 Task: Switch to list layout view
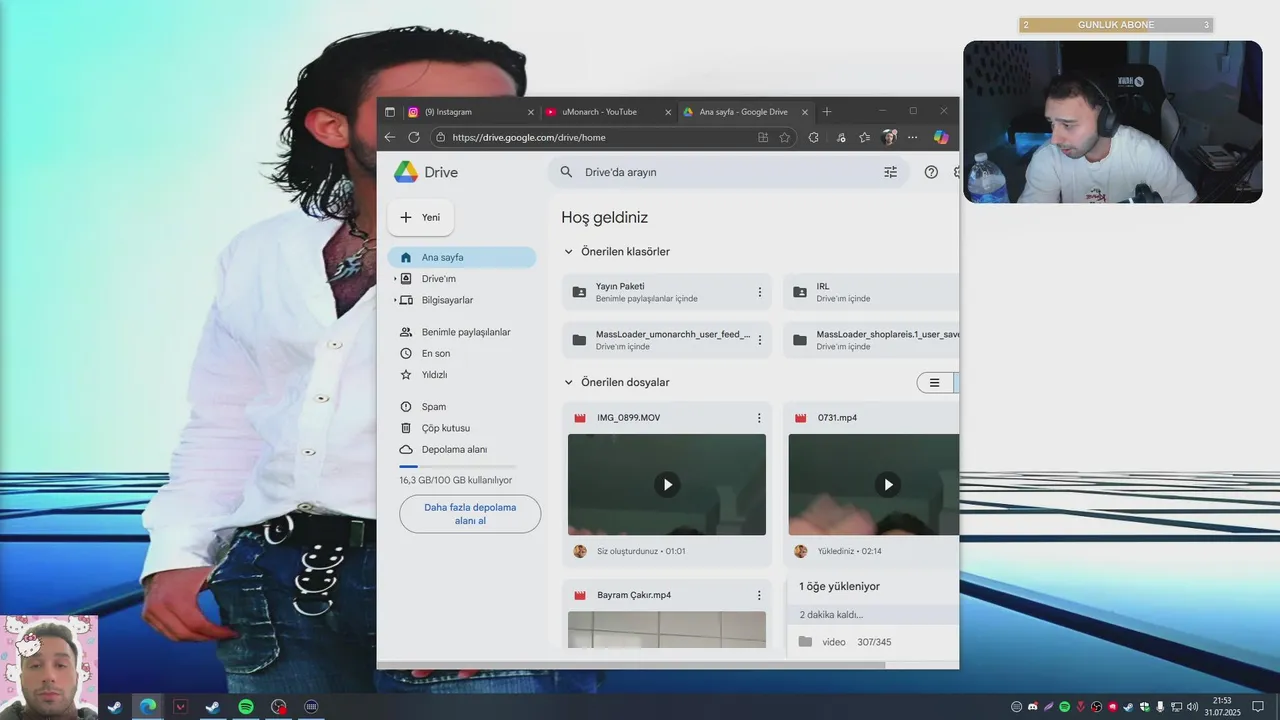(x=935, y=382)
